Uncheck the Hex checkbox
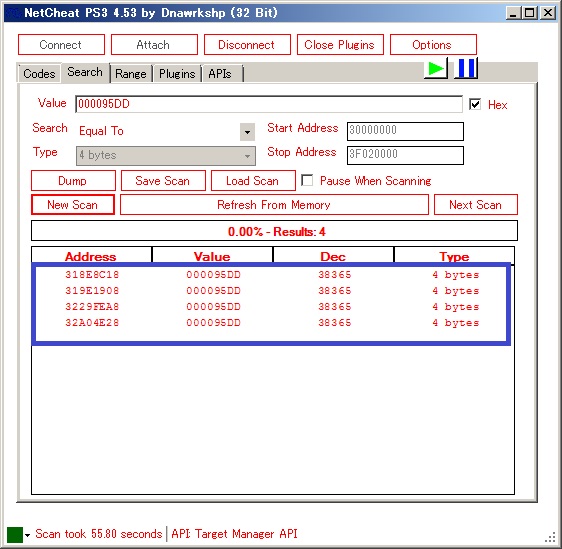This screenshot has width=562, height=549. click(x=475, y=104)
